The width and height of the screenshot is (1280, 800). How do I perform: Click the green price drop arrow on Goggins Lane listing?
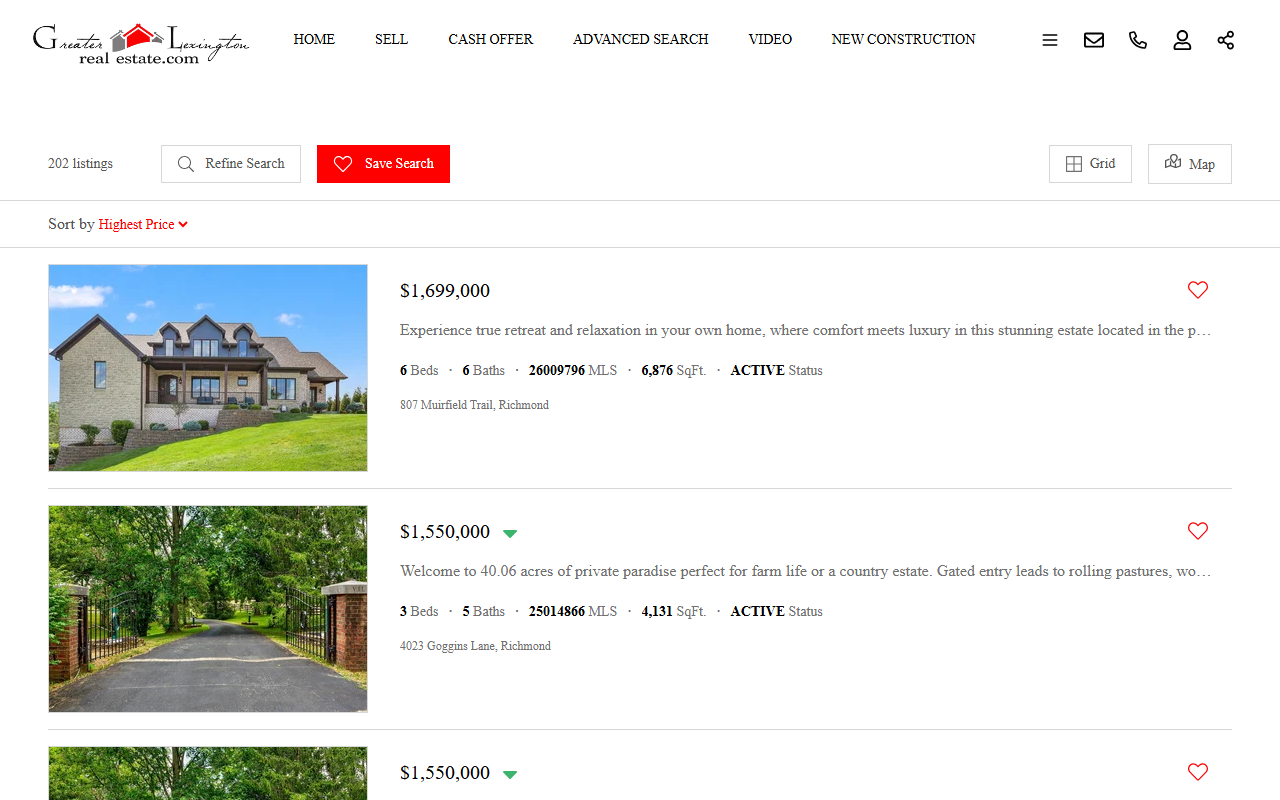coord(510,533)
